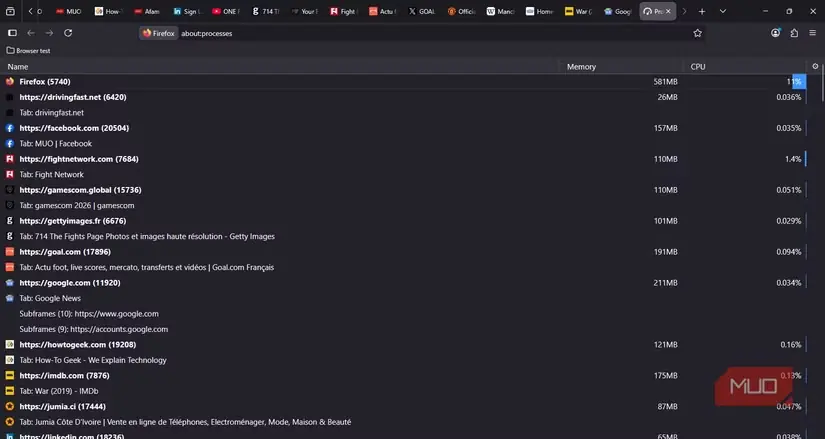Switch to the X GOAL tab
This screenshot has width=825, height=439.
[421, 11]
